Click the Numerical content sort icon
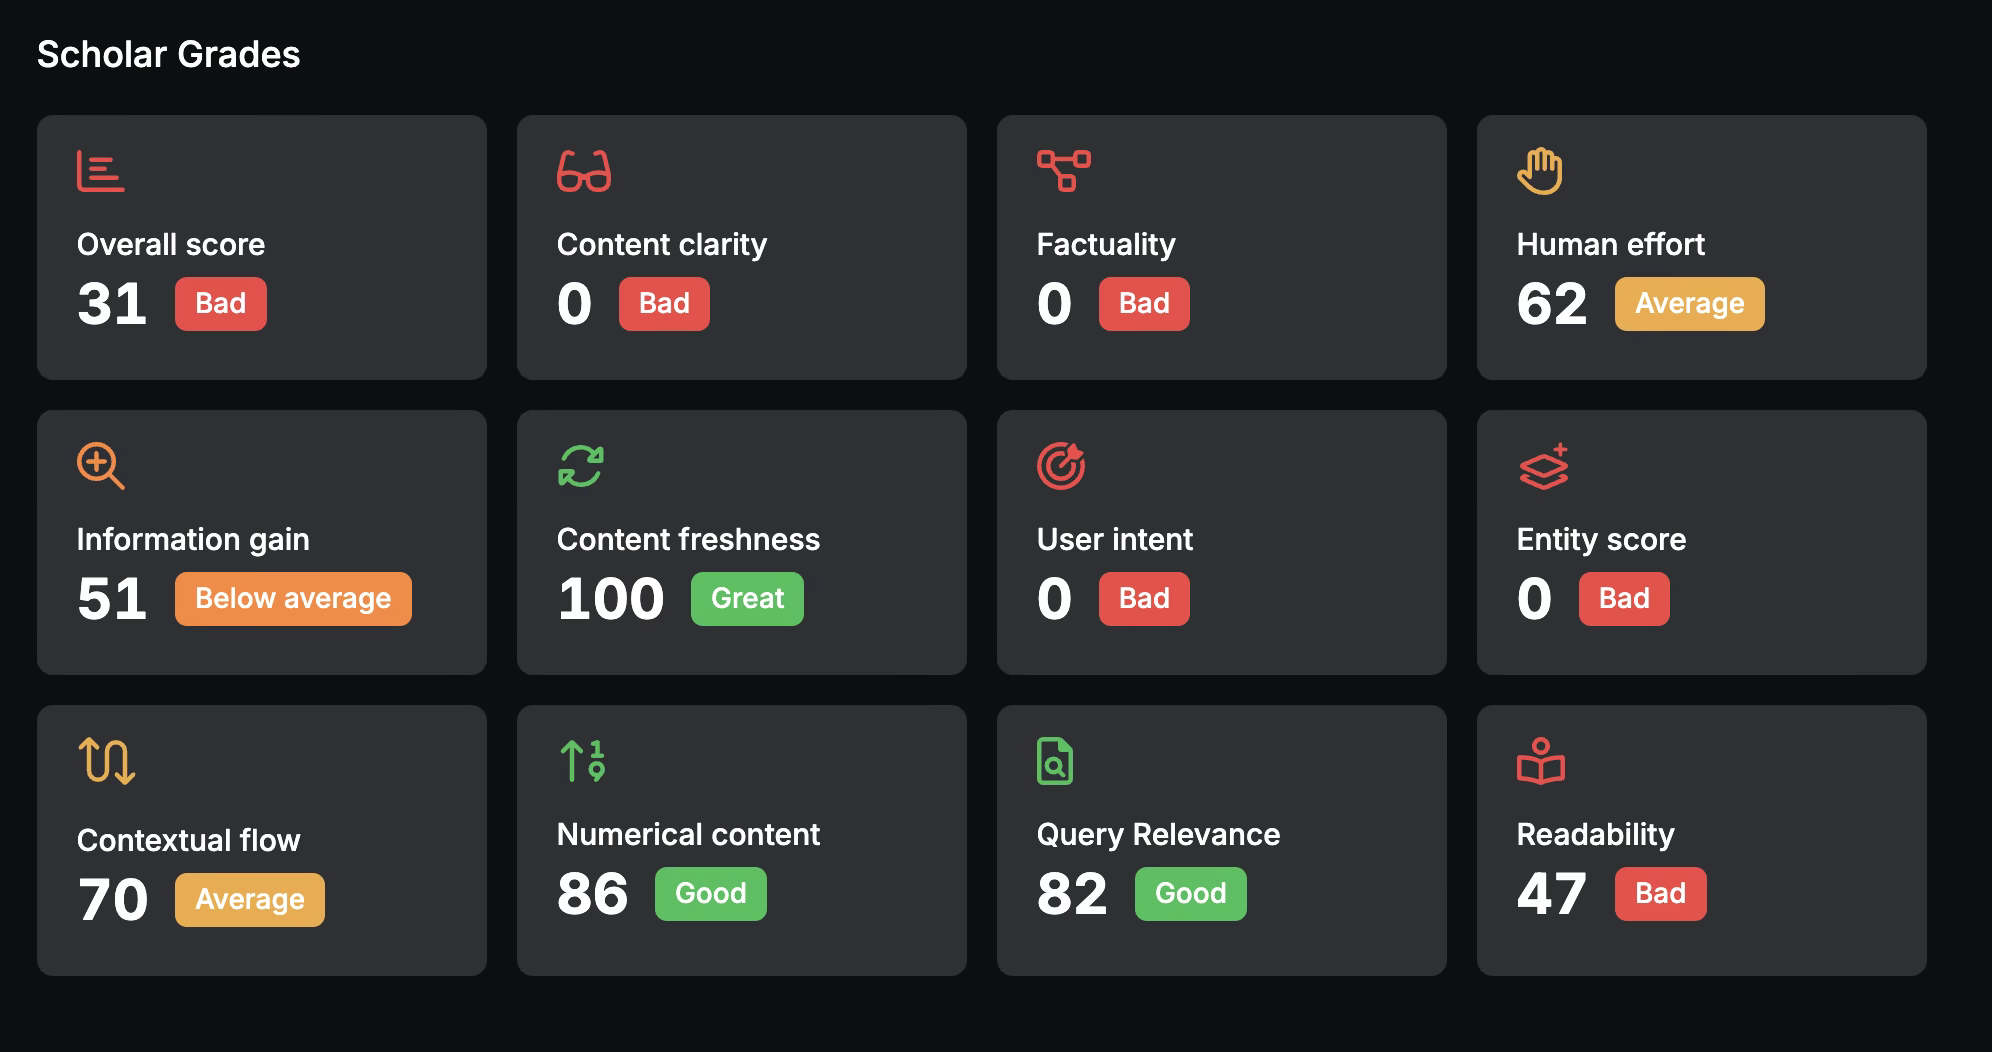 coord(582,761)
